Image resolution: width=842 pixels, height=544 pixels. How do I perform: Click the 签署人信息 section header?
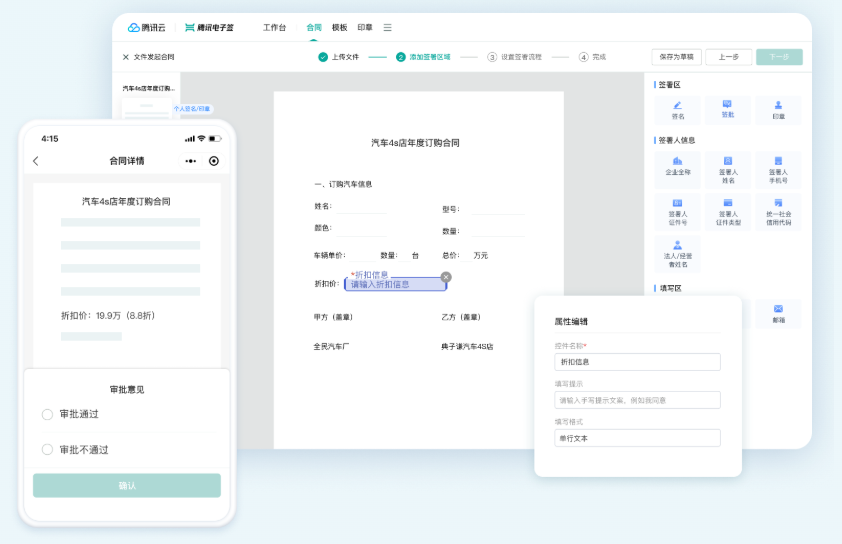(x=677, y=141)
